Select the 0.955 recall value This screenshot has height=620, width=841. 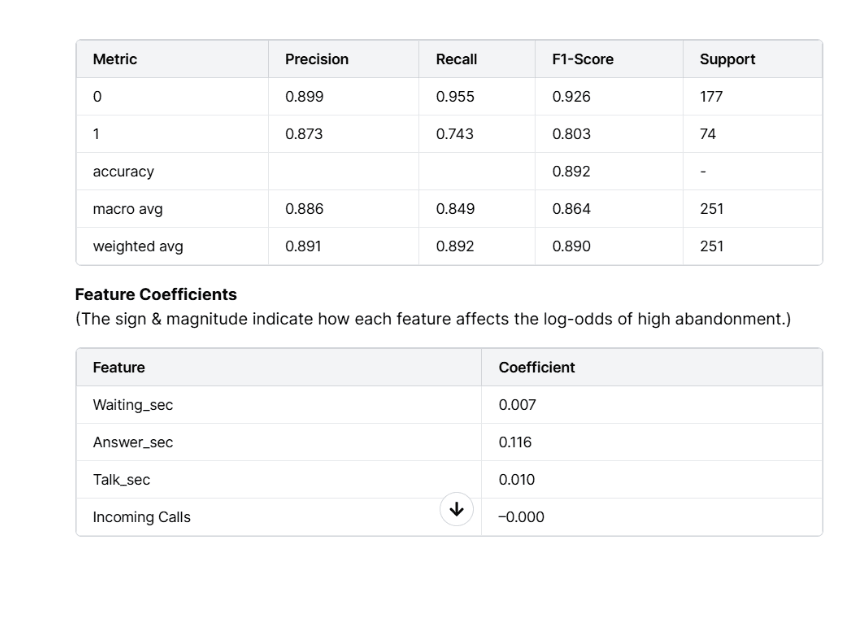click(455, 97)
